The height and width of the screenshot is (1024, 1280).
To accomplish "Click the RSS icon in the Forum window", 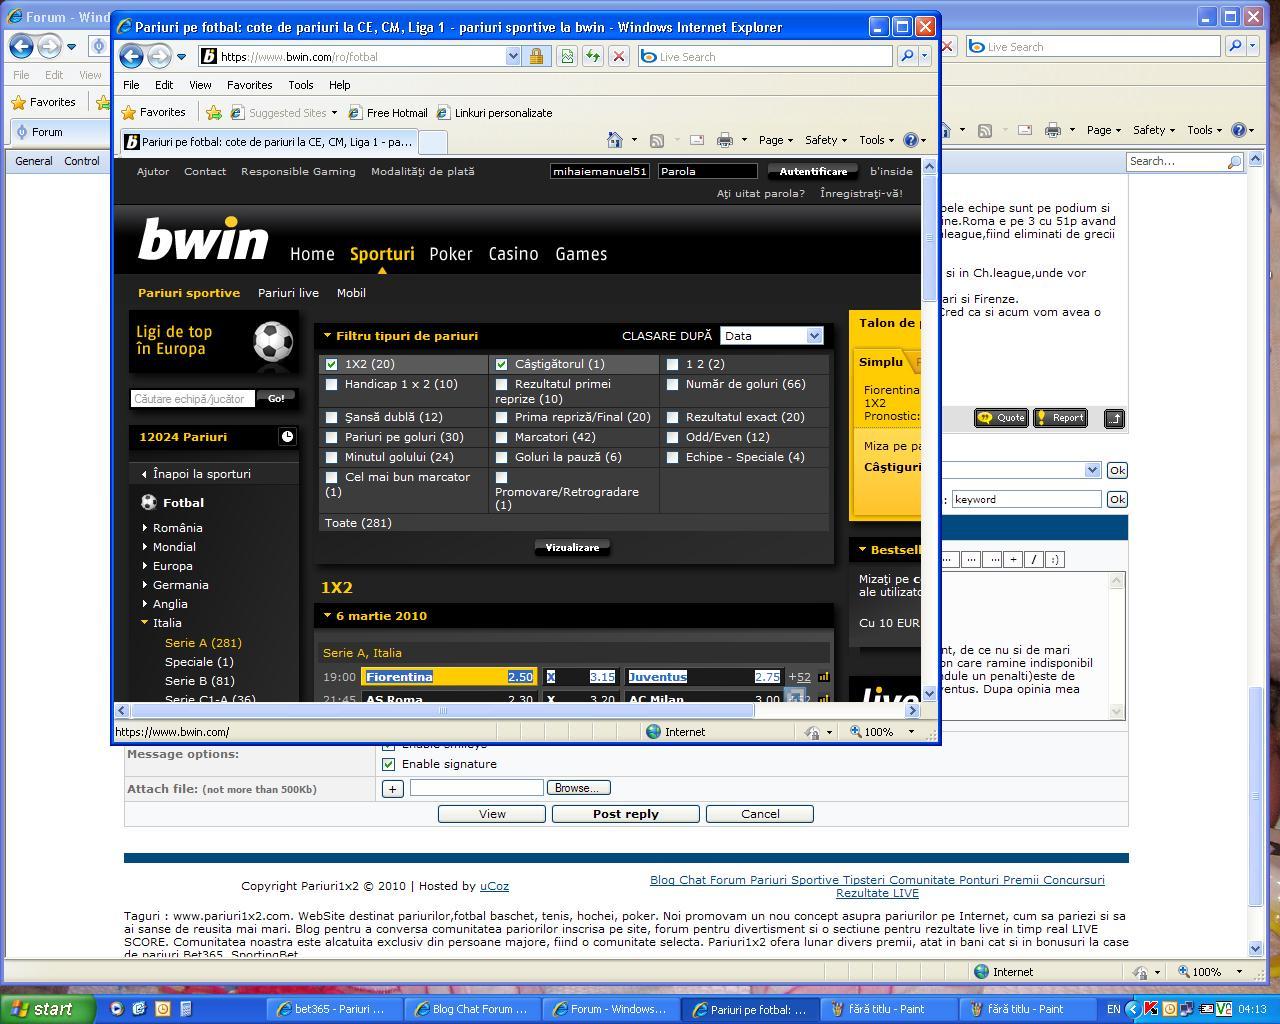I will pyautogui.click(x=984, y=130).
